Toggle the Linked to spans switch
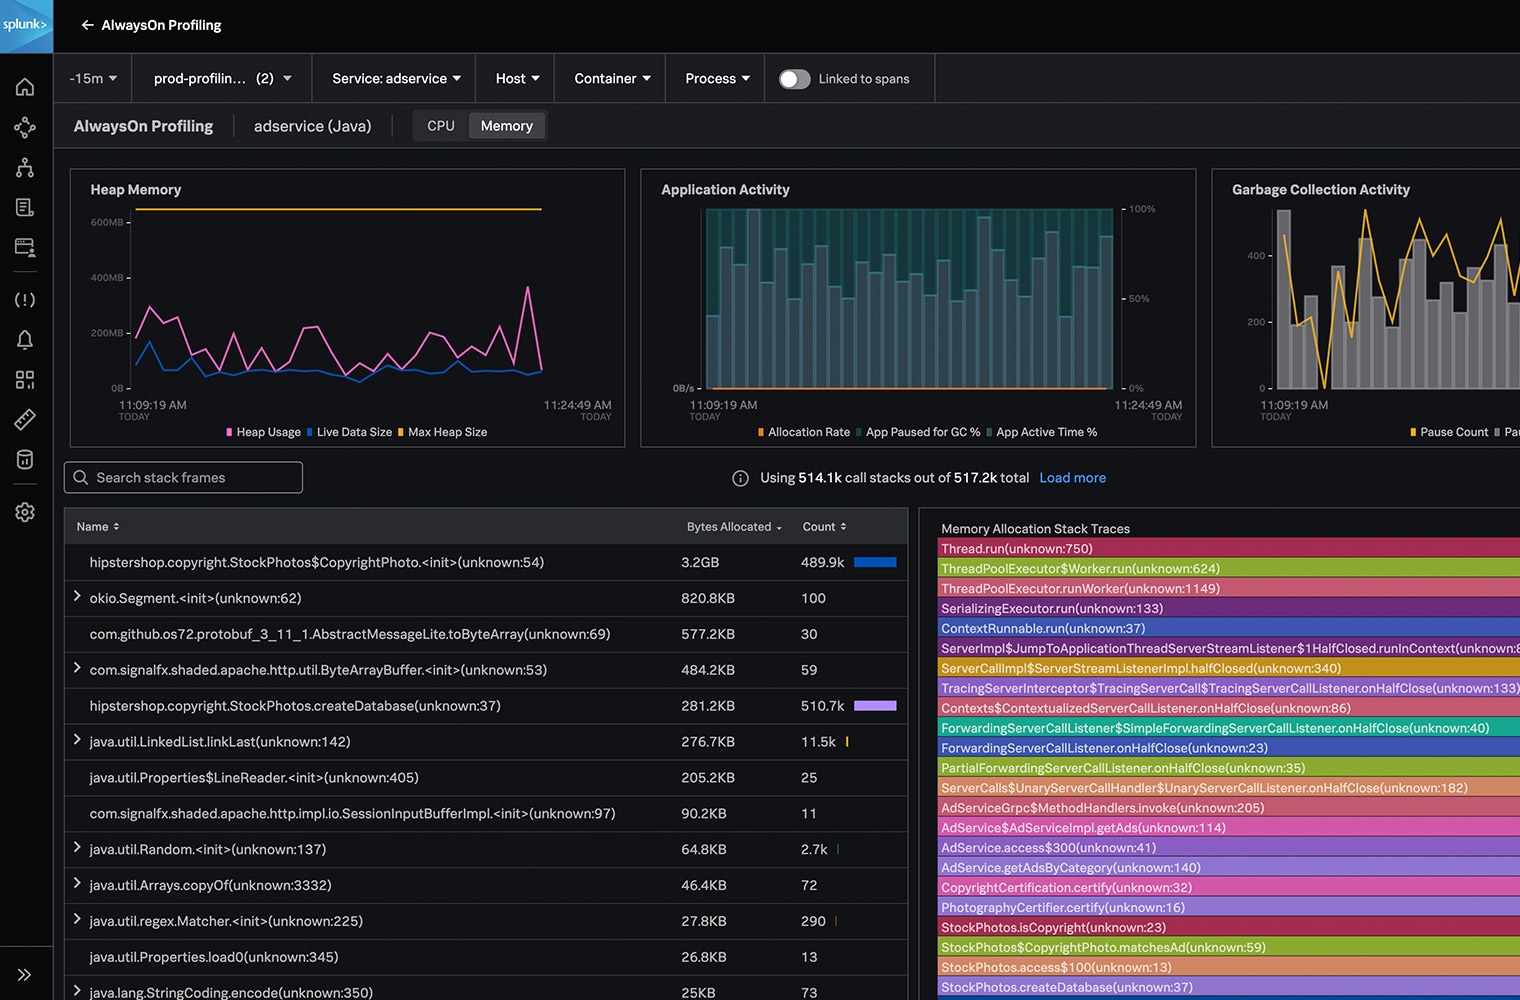1520x1000 pixels. point(795,79)
